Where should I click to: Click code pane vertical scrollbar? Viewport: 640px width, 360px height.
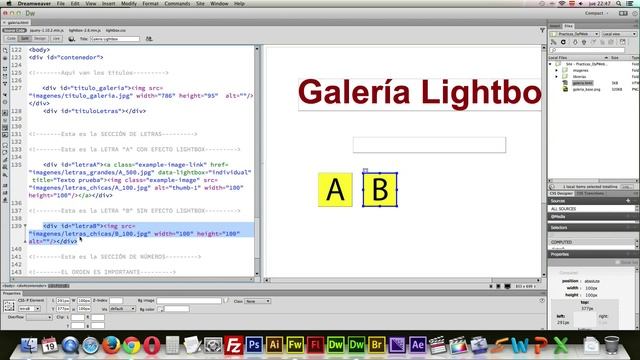pyautogui.click(x=257, y=161)
